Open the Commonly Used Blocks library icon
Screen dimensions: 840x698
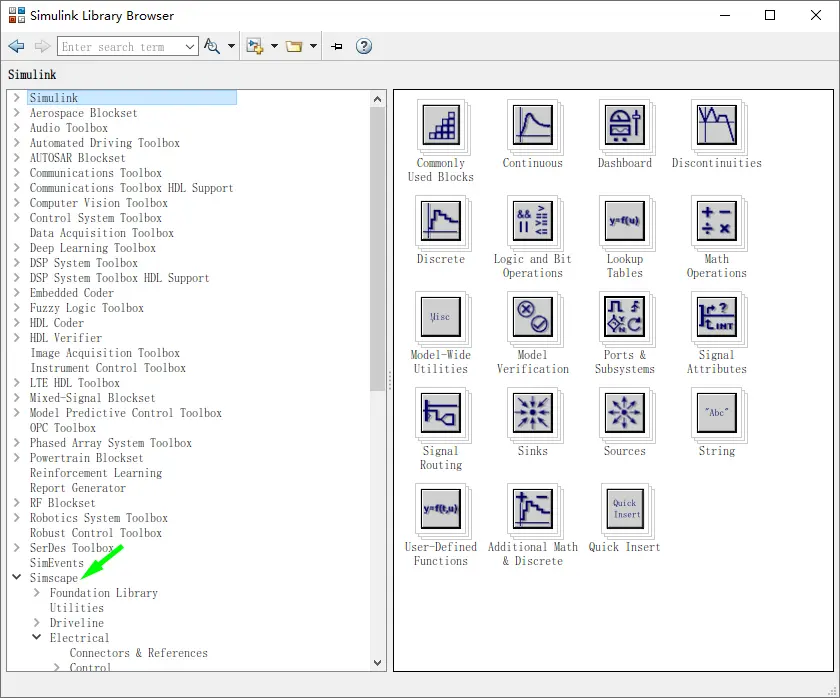pyautogui.click(x=441, y=125)
